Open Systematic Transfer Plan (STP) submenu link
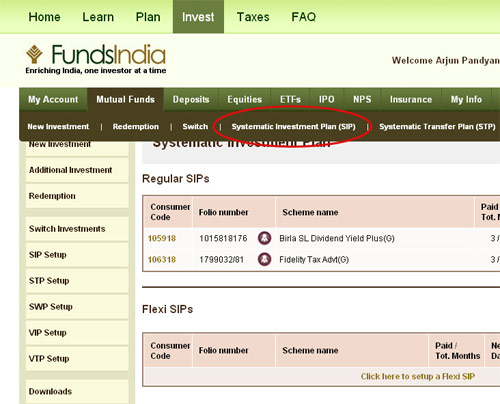Screen dimensions: 500x404 click(437, 127)
